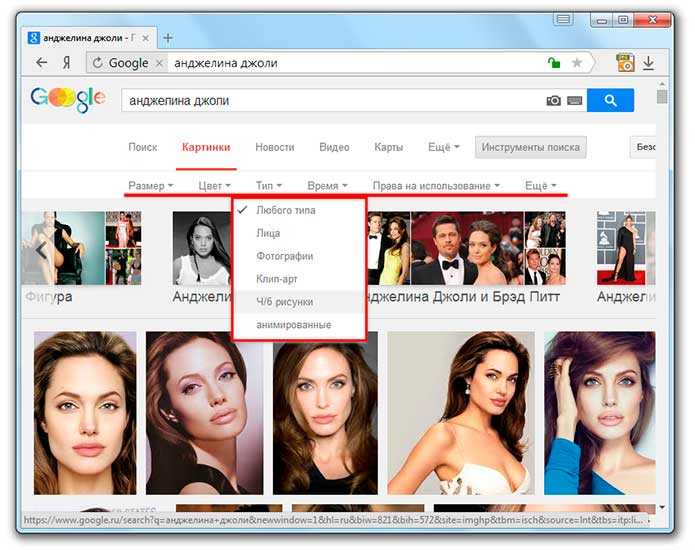Click the browser back arrow
The height and width of the screenshot is (550, 695).
tap(42, 62)
